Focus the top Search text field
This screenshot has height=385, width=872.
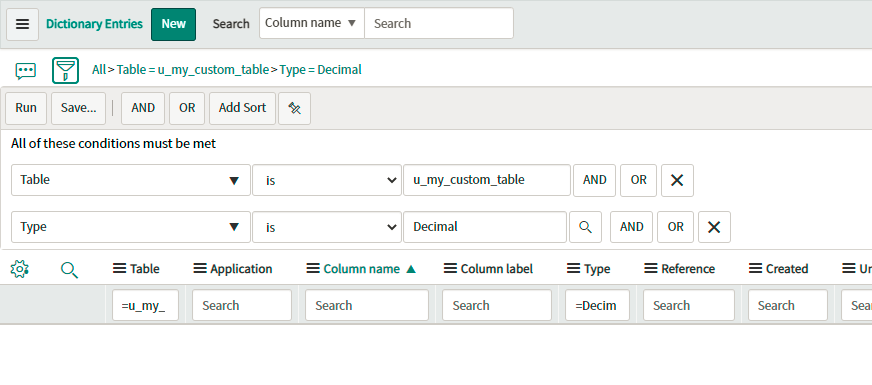(x=439, y=23)
